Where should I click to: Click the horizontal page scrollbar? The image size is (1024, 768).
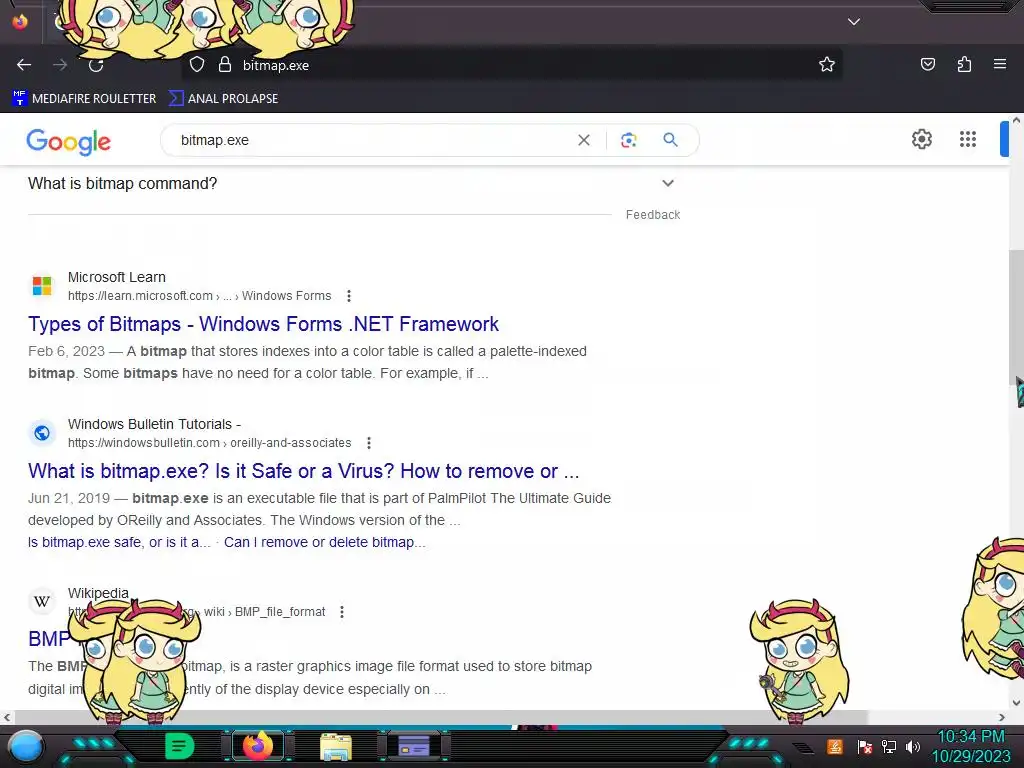pyautogui.click(x=440, y=717)
